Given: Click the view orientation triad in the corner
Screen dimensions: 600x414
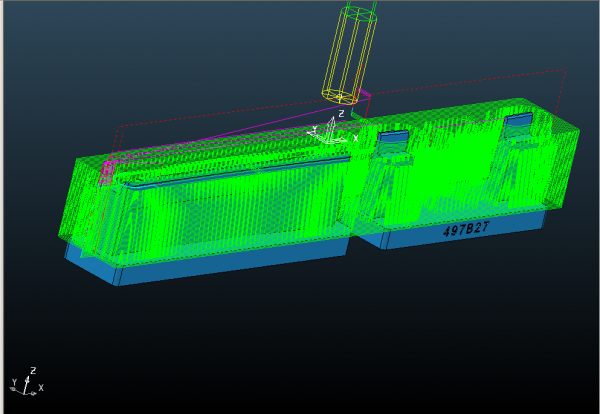Looking at the screenshot, I should [x=27, y=382].
